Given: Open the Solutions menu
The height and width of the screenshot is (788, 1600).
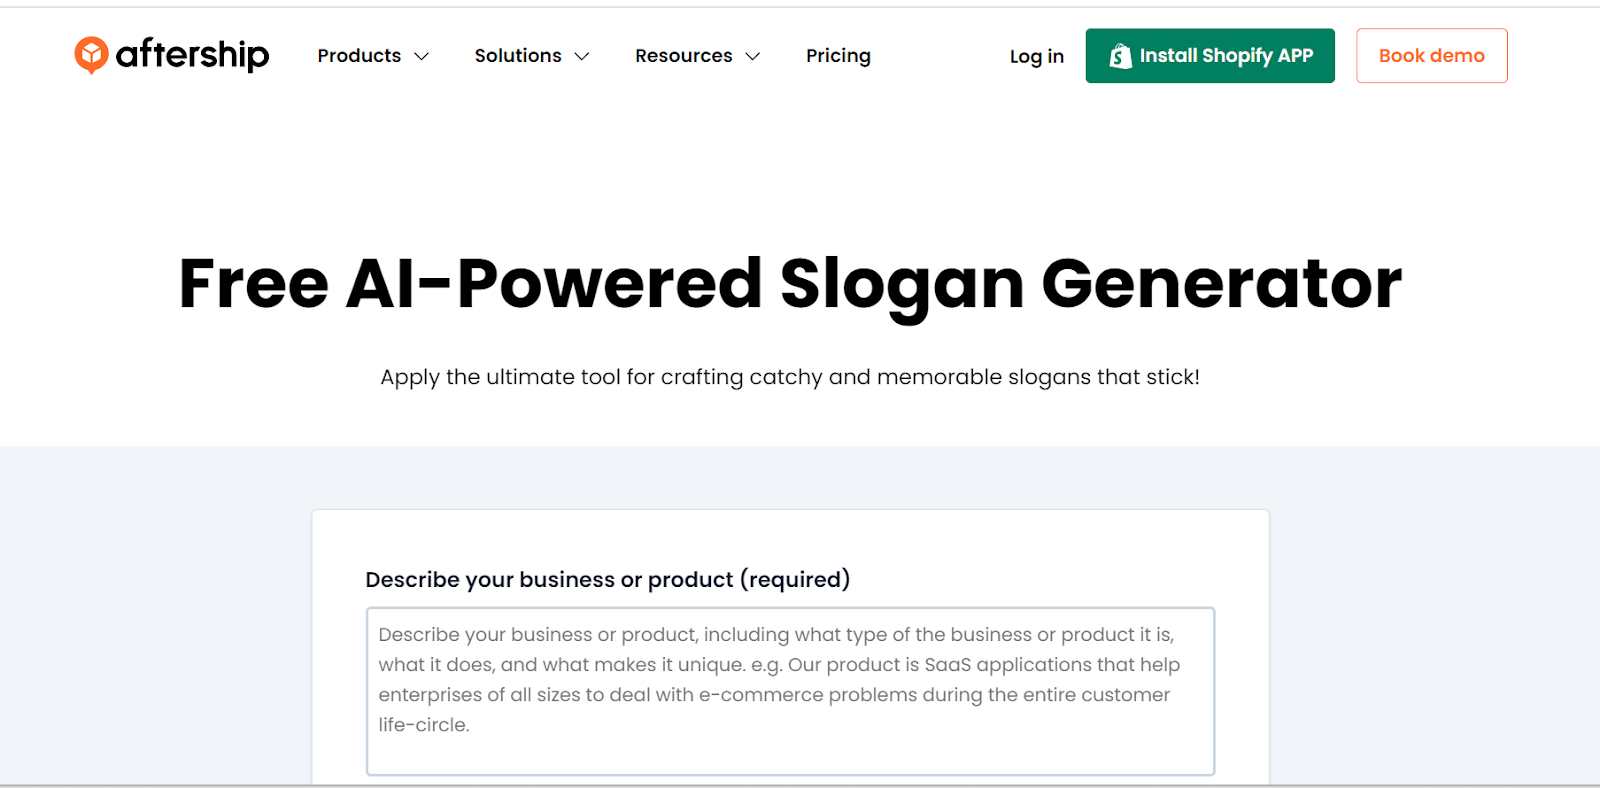Looking at the screenshot, I should (532, 56).
